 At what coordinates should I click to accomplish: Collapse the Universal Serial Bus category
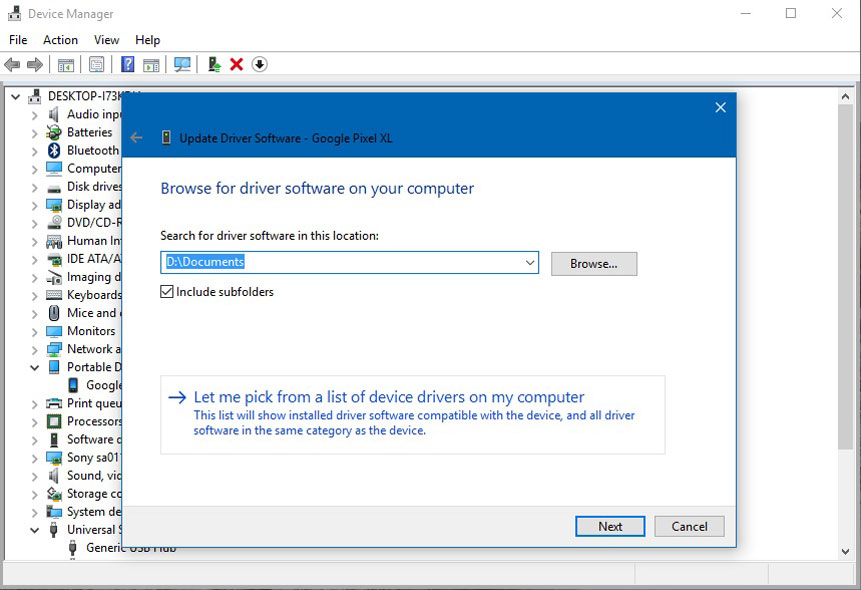(35, 530)
